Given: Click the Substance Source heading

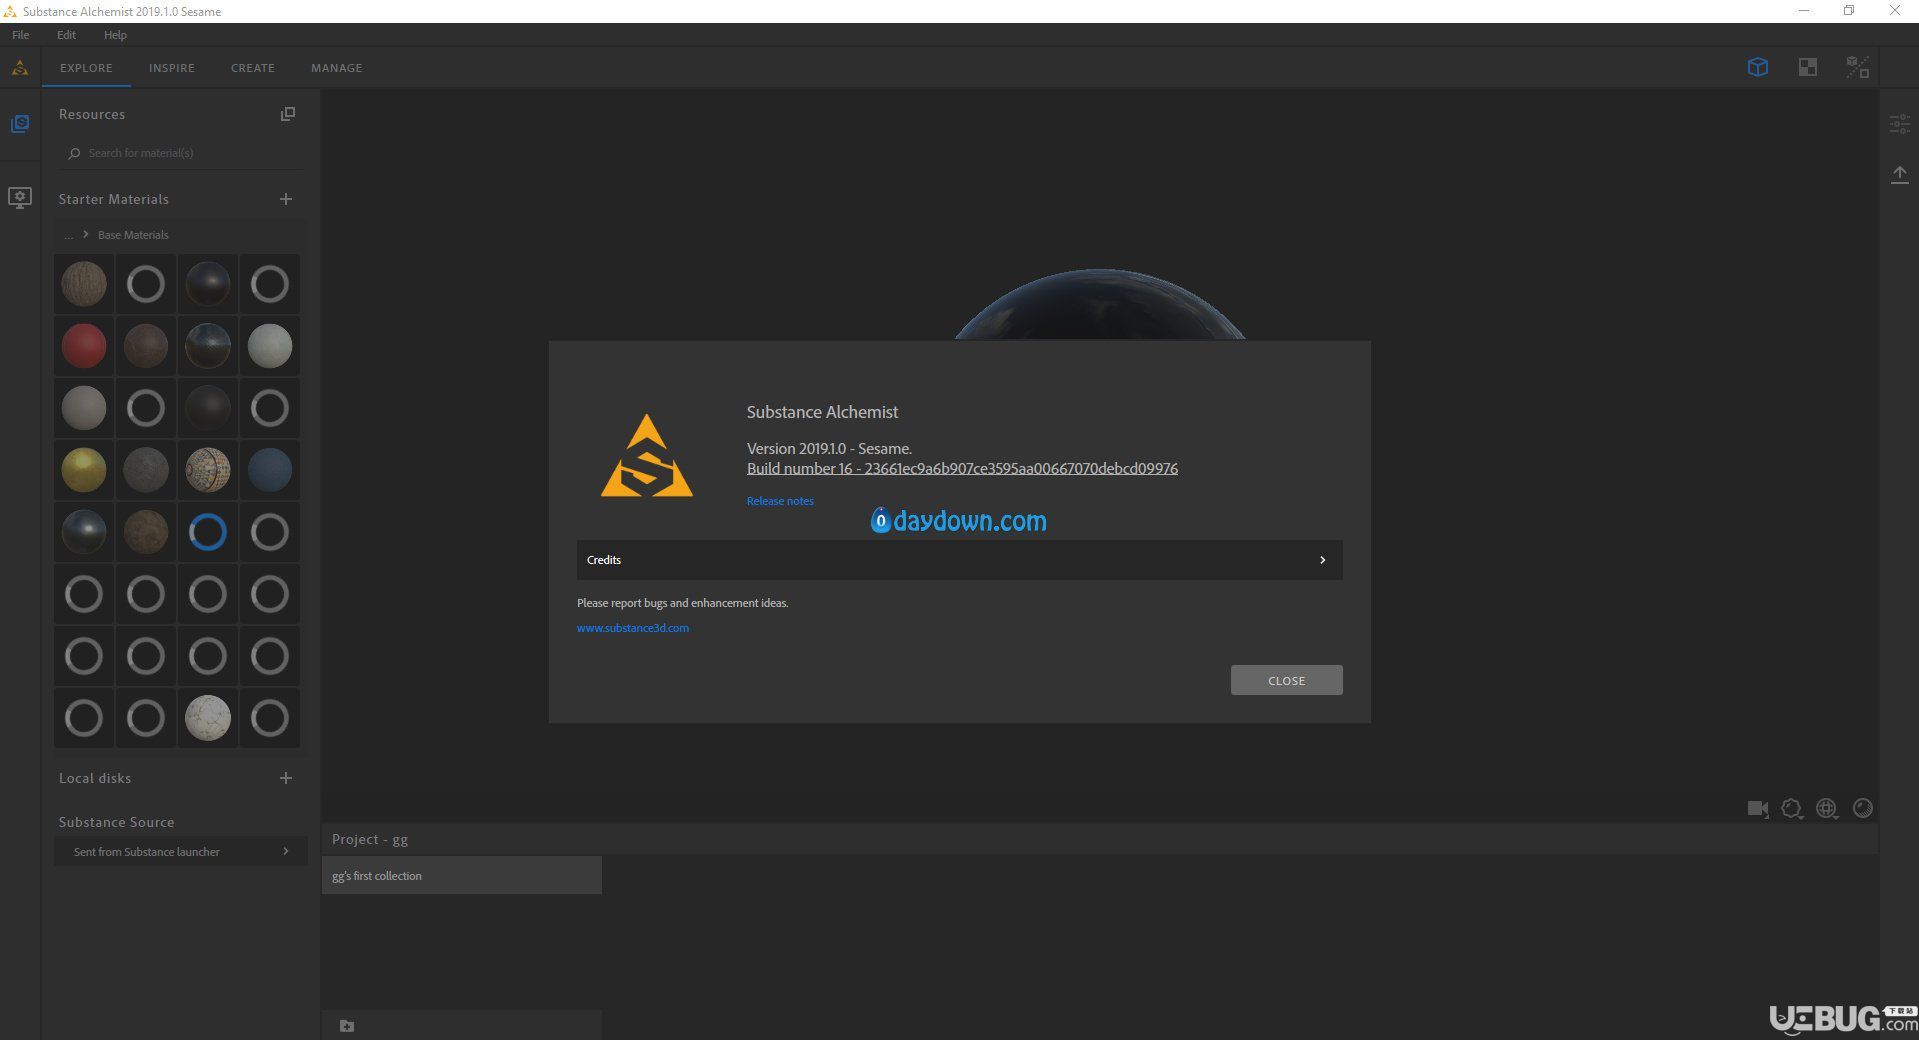Looking at the screenshot, I should [116, 822].
